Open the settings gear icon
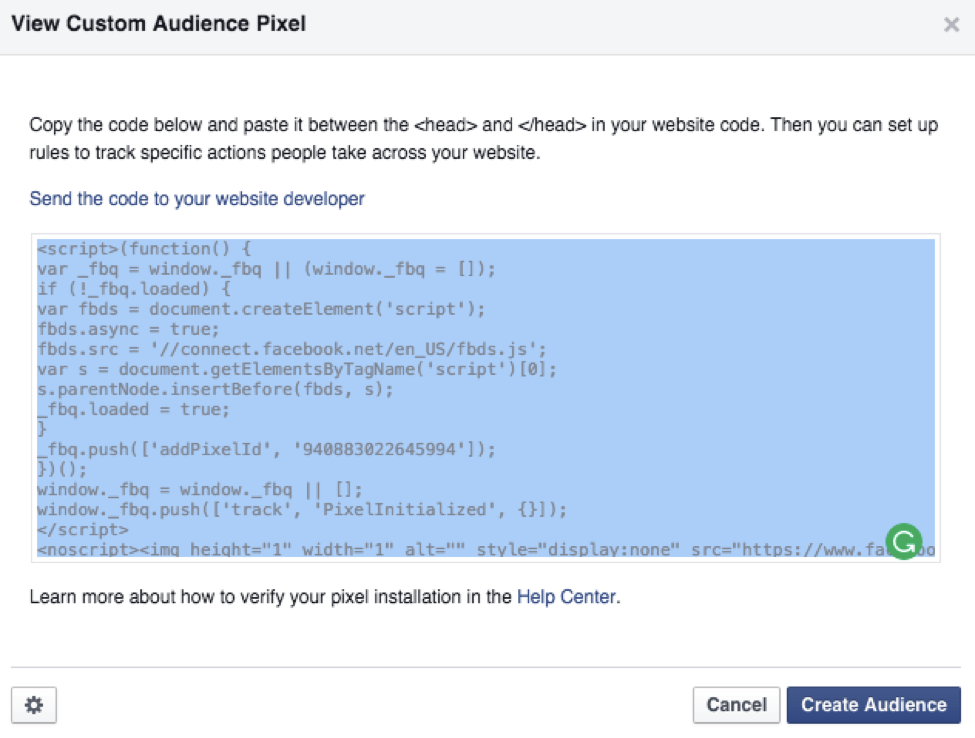Image resolution: width=975 pixels, height=738 pixels. pyautogui.click(x=34, y=705)
